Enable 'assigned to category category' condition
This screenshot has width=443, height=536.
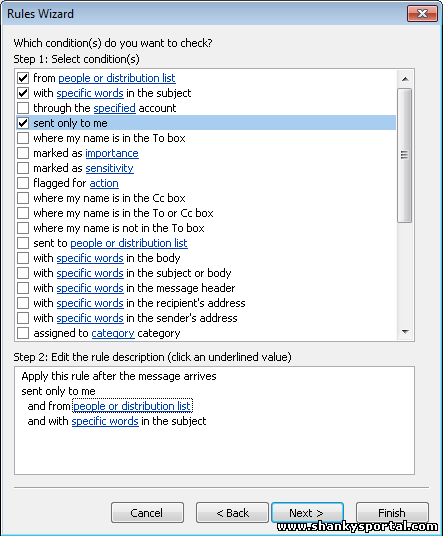pos(23,333)
